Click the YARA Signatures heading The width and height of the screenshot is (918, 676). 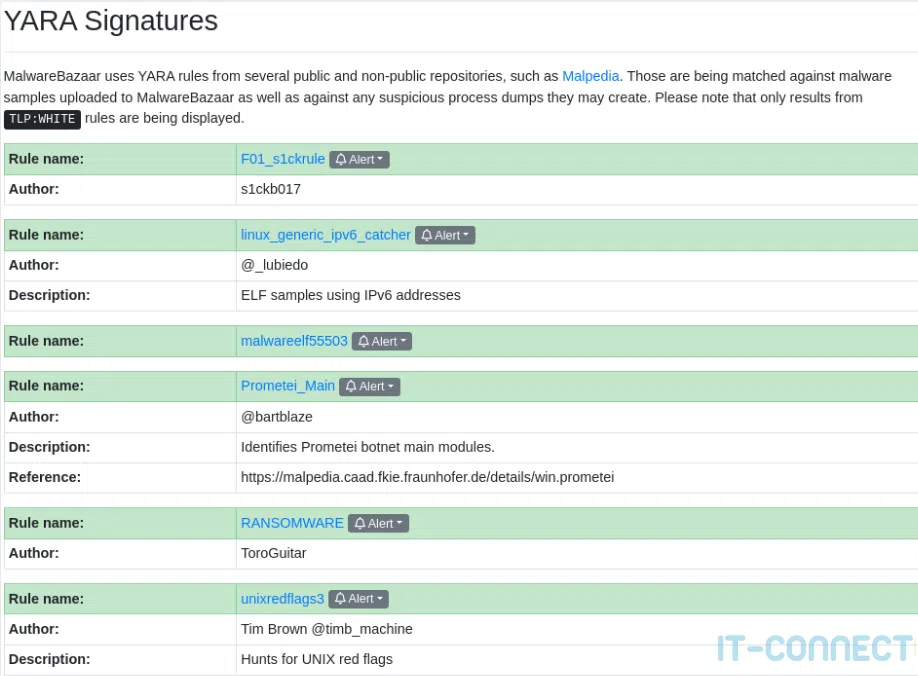[111, 20]
